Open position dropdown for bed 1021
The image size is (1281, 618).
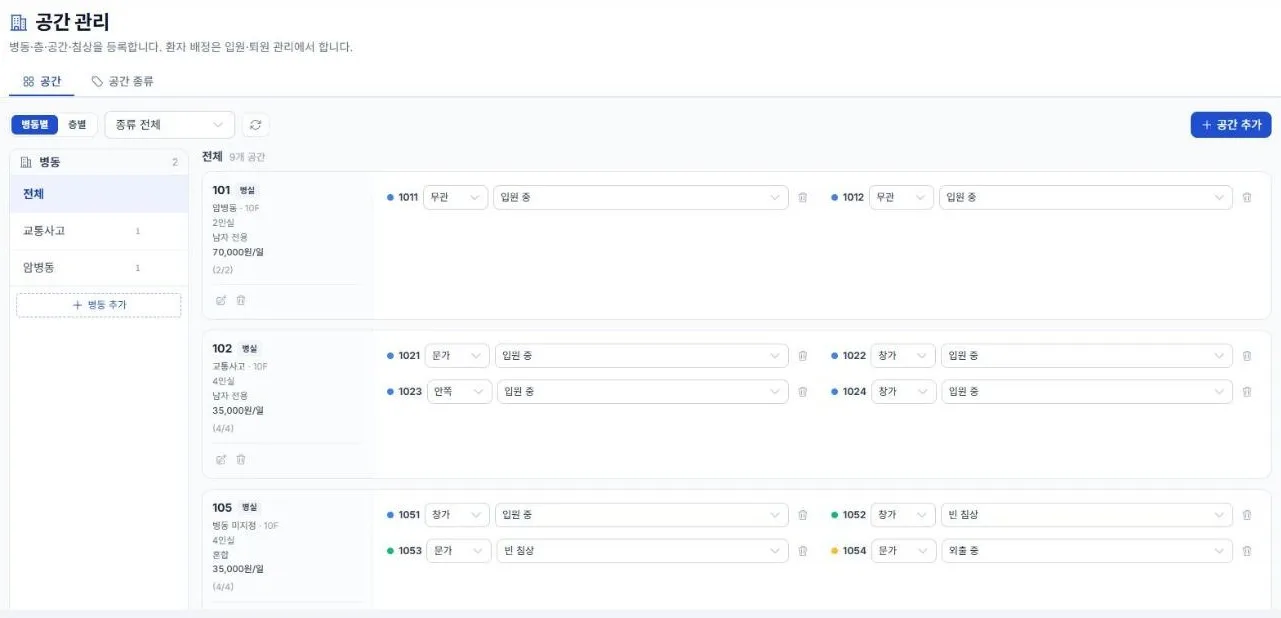point(457,356)
